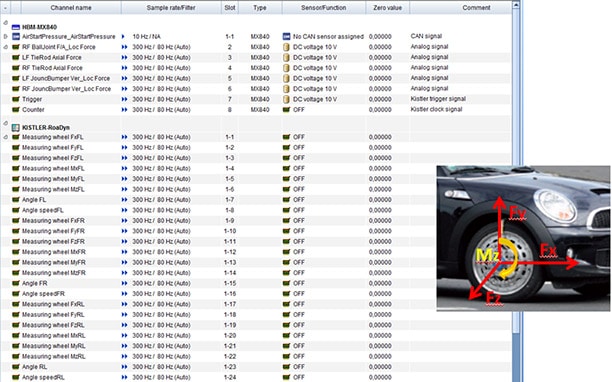Click DC voltage sensor icon in slot 2 row
Screen dimensions: 612x382
286,47
